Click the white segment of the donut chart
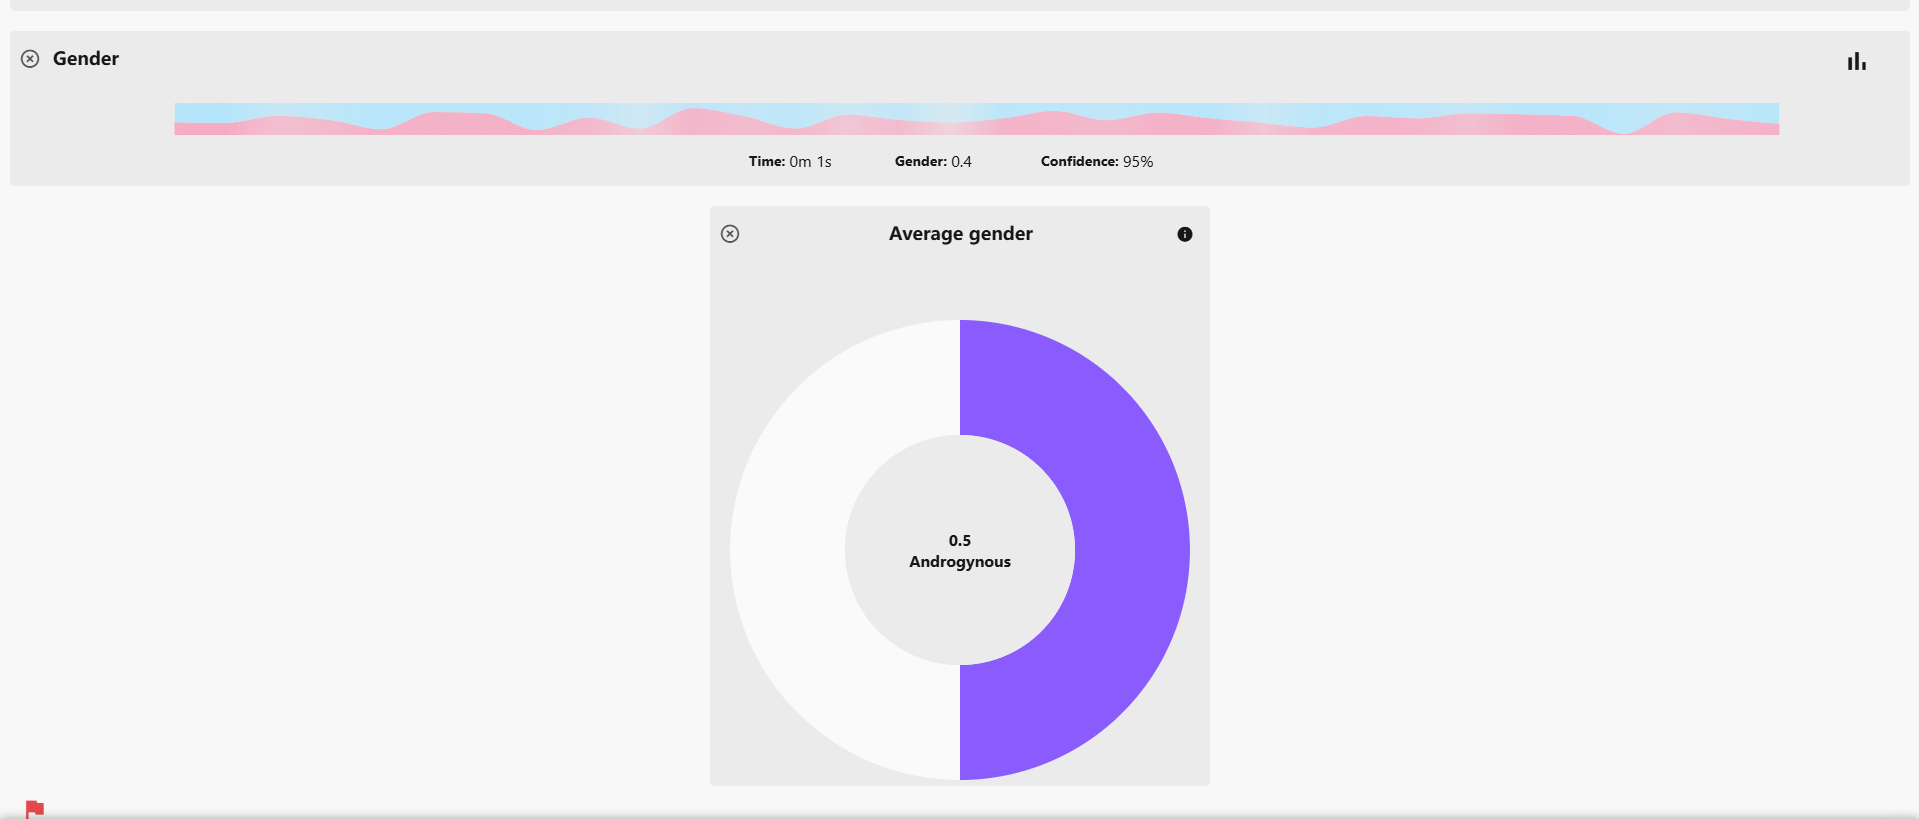The height and width of the screenshot is (819, 1919). tap(788, 550)
